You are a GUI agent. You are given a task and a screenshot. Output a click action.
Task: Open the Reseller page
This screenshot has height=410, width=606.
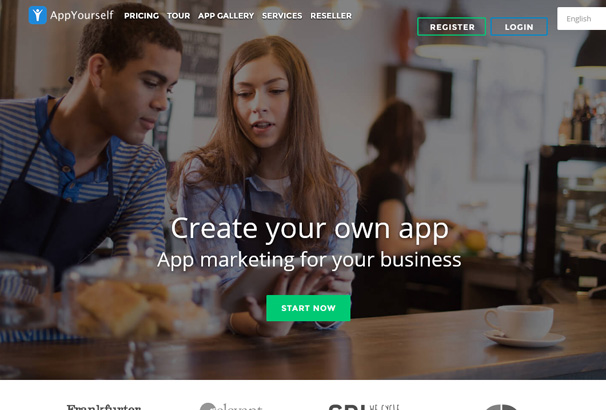(x=331, y=16)
